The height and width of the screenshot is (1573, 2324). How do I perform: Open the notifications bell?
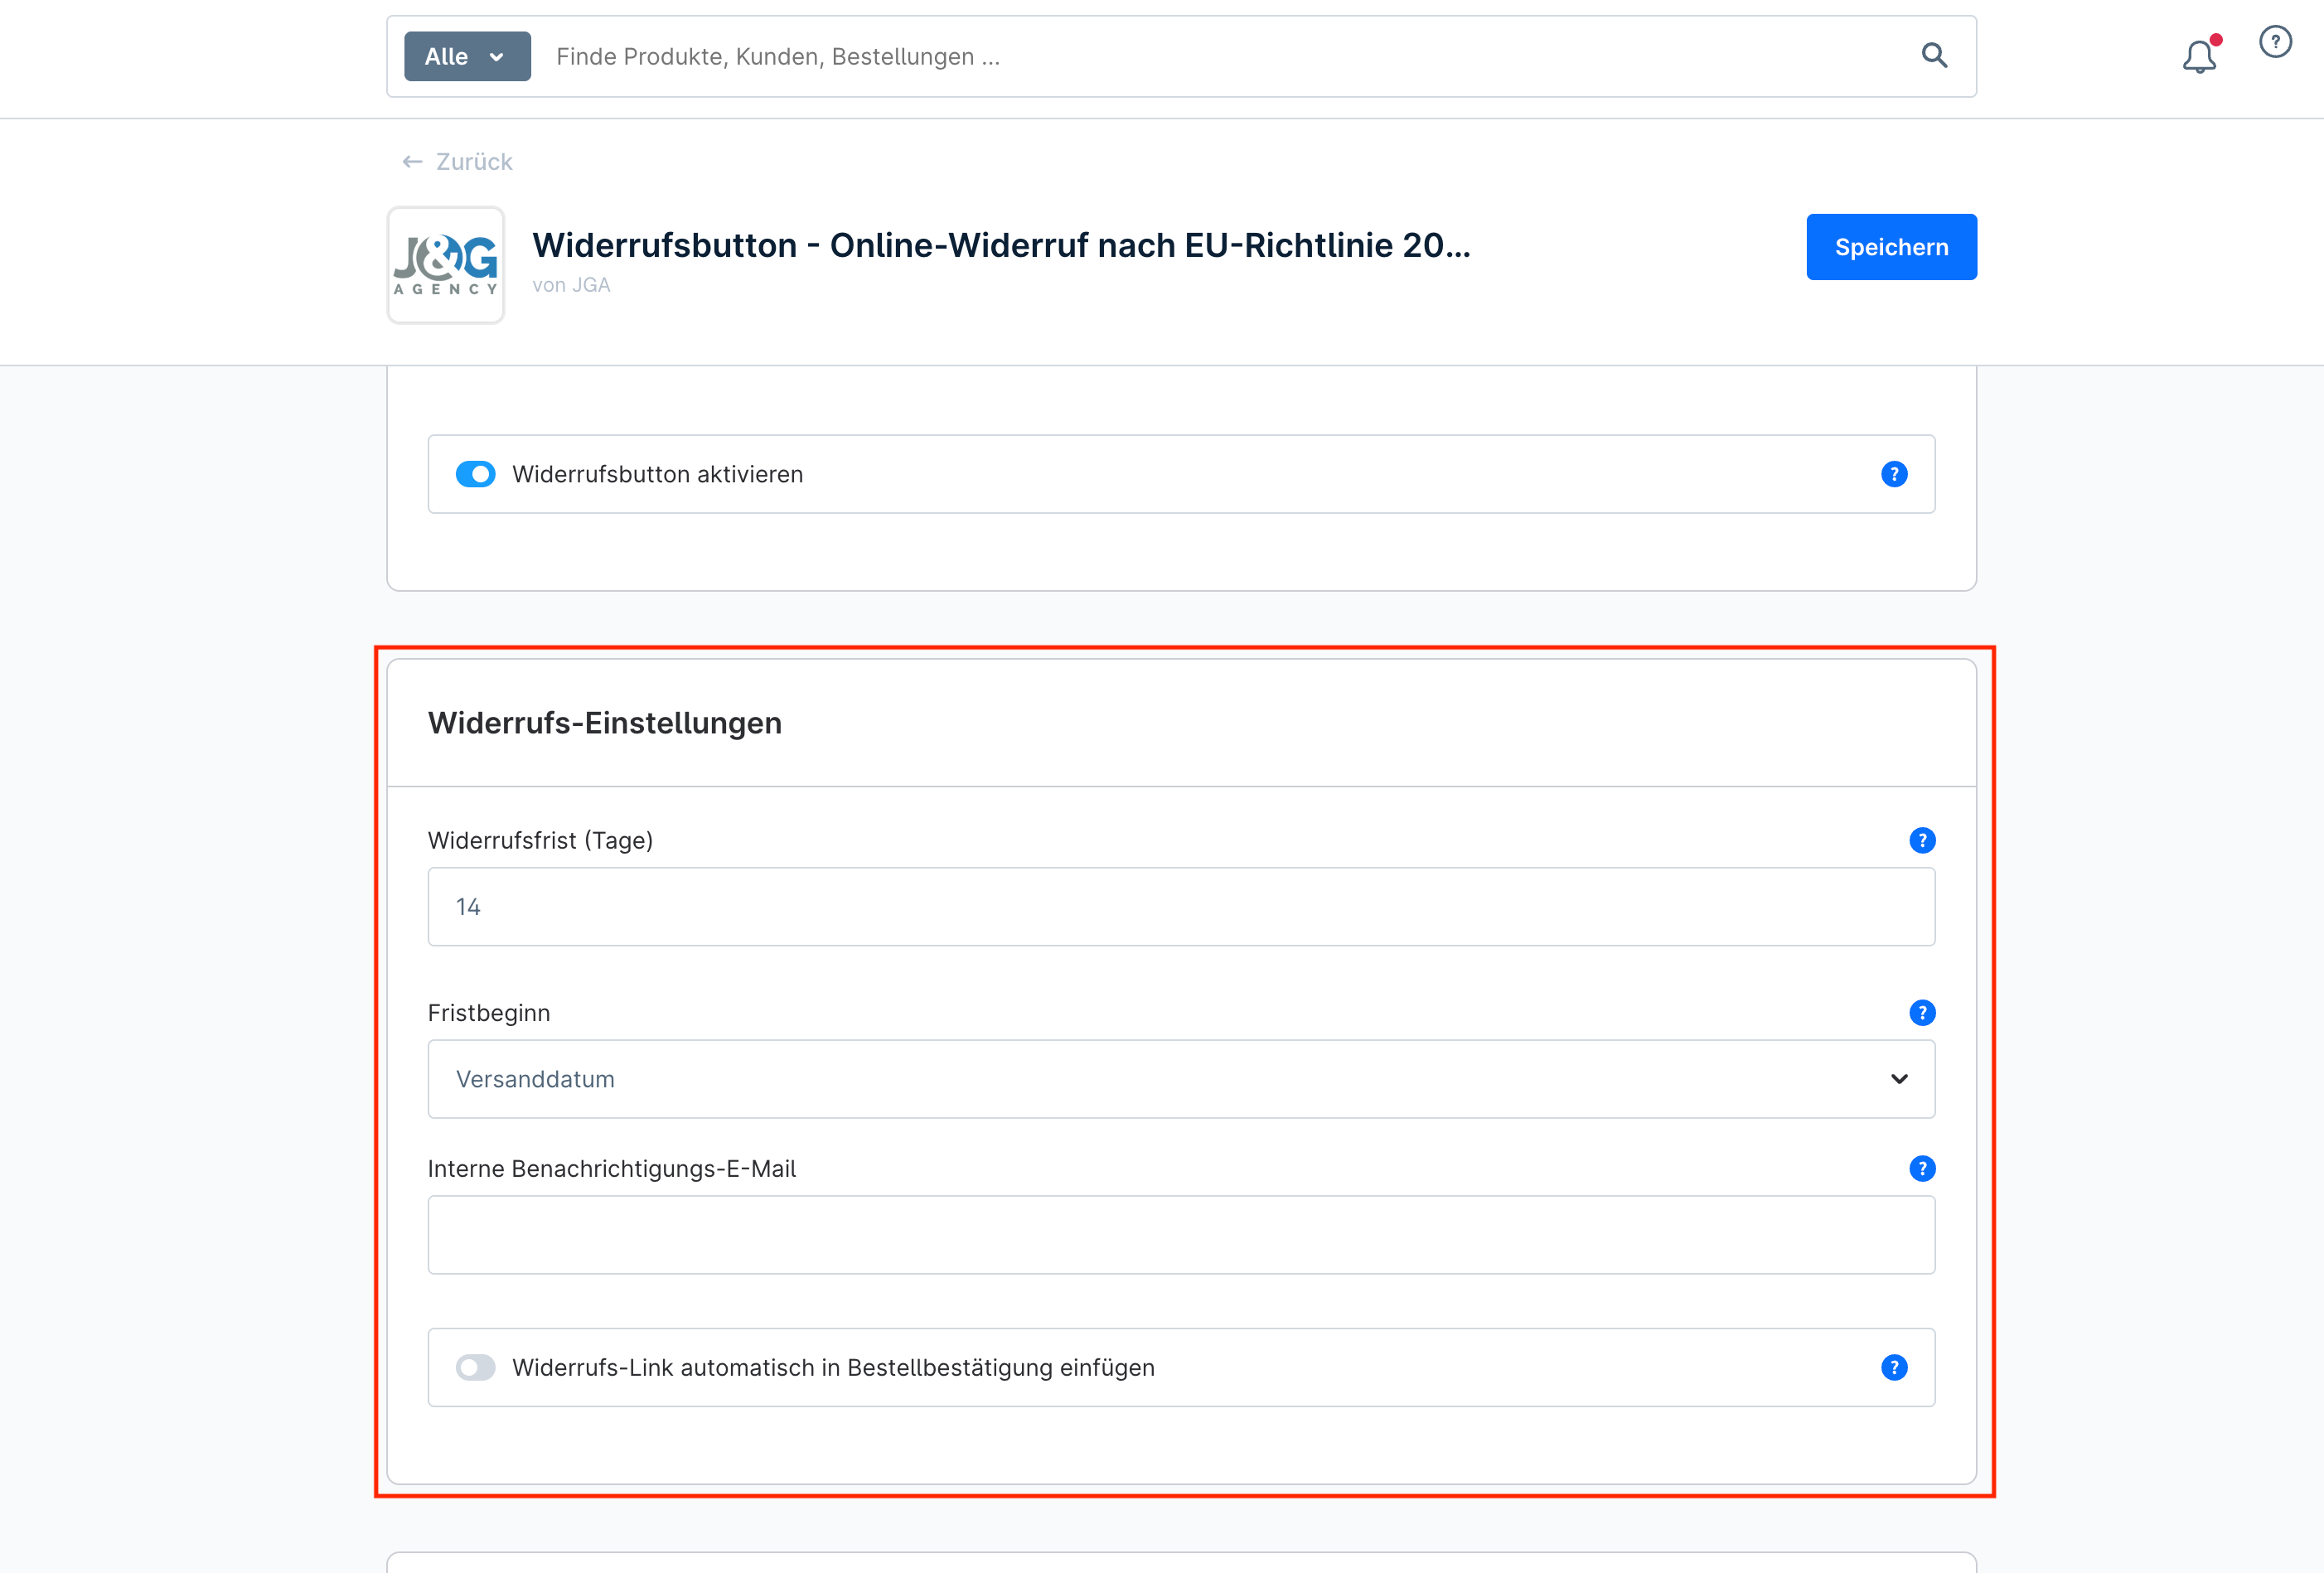click(x=2198, y=56)
